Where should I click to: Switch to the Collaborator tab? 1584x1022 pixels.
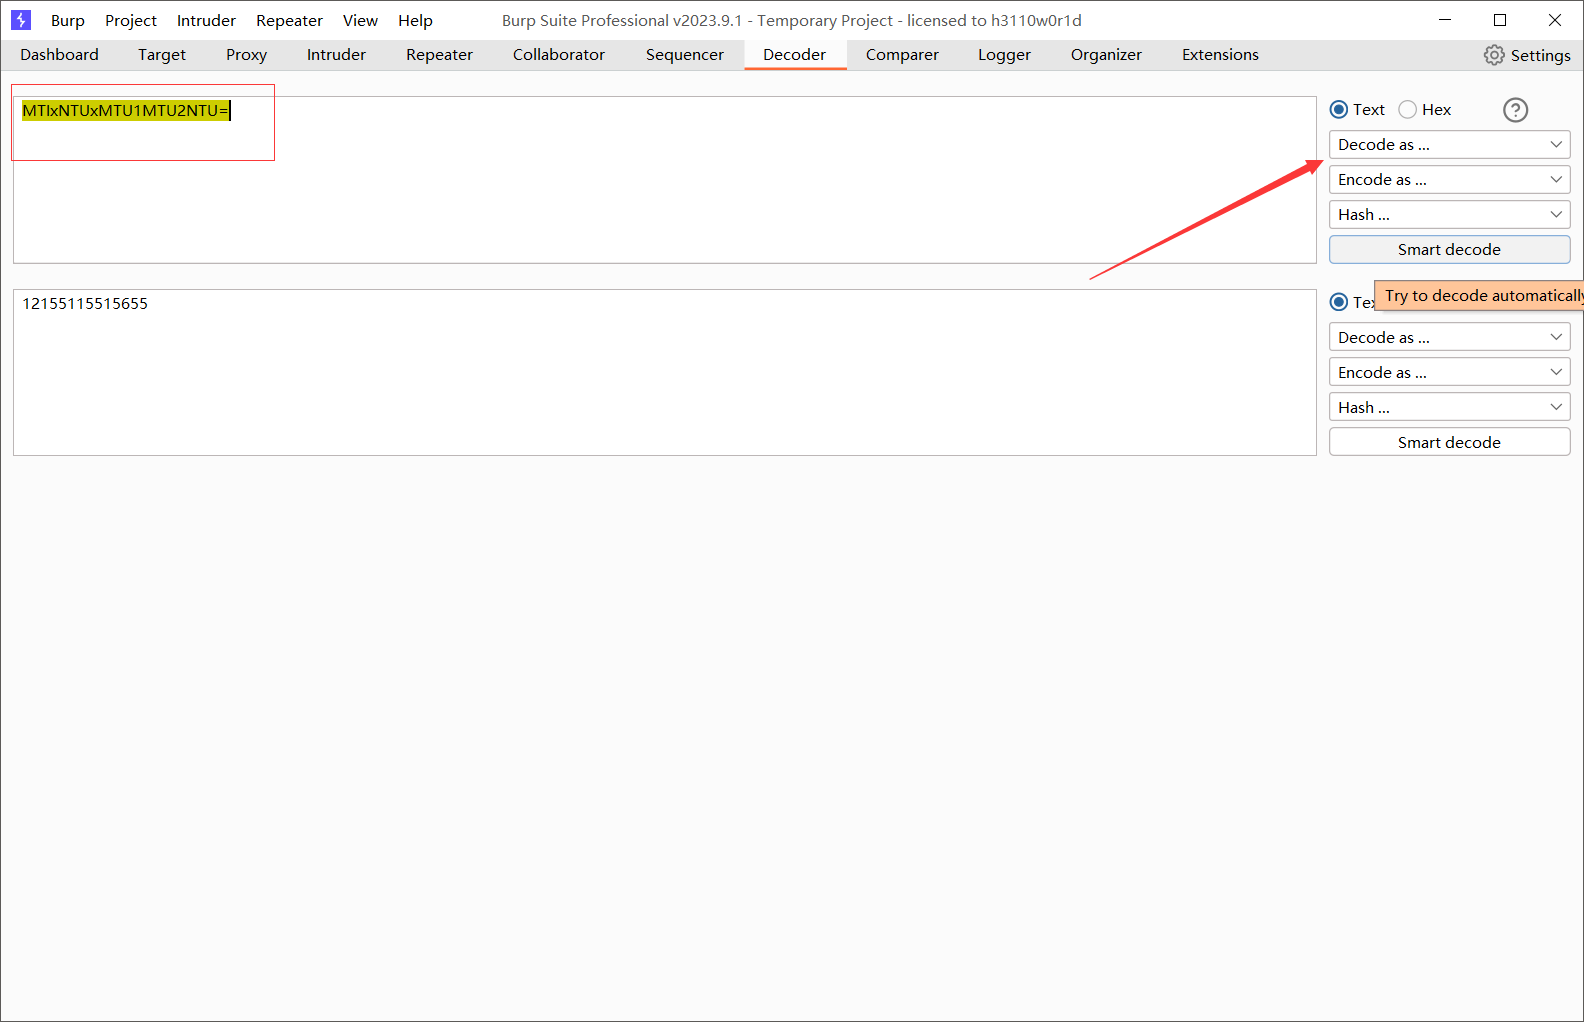tap(559, 55)
